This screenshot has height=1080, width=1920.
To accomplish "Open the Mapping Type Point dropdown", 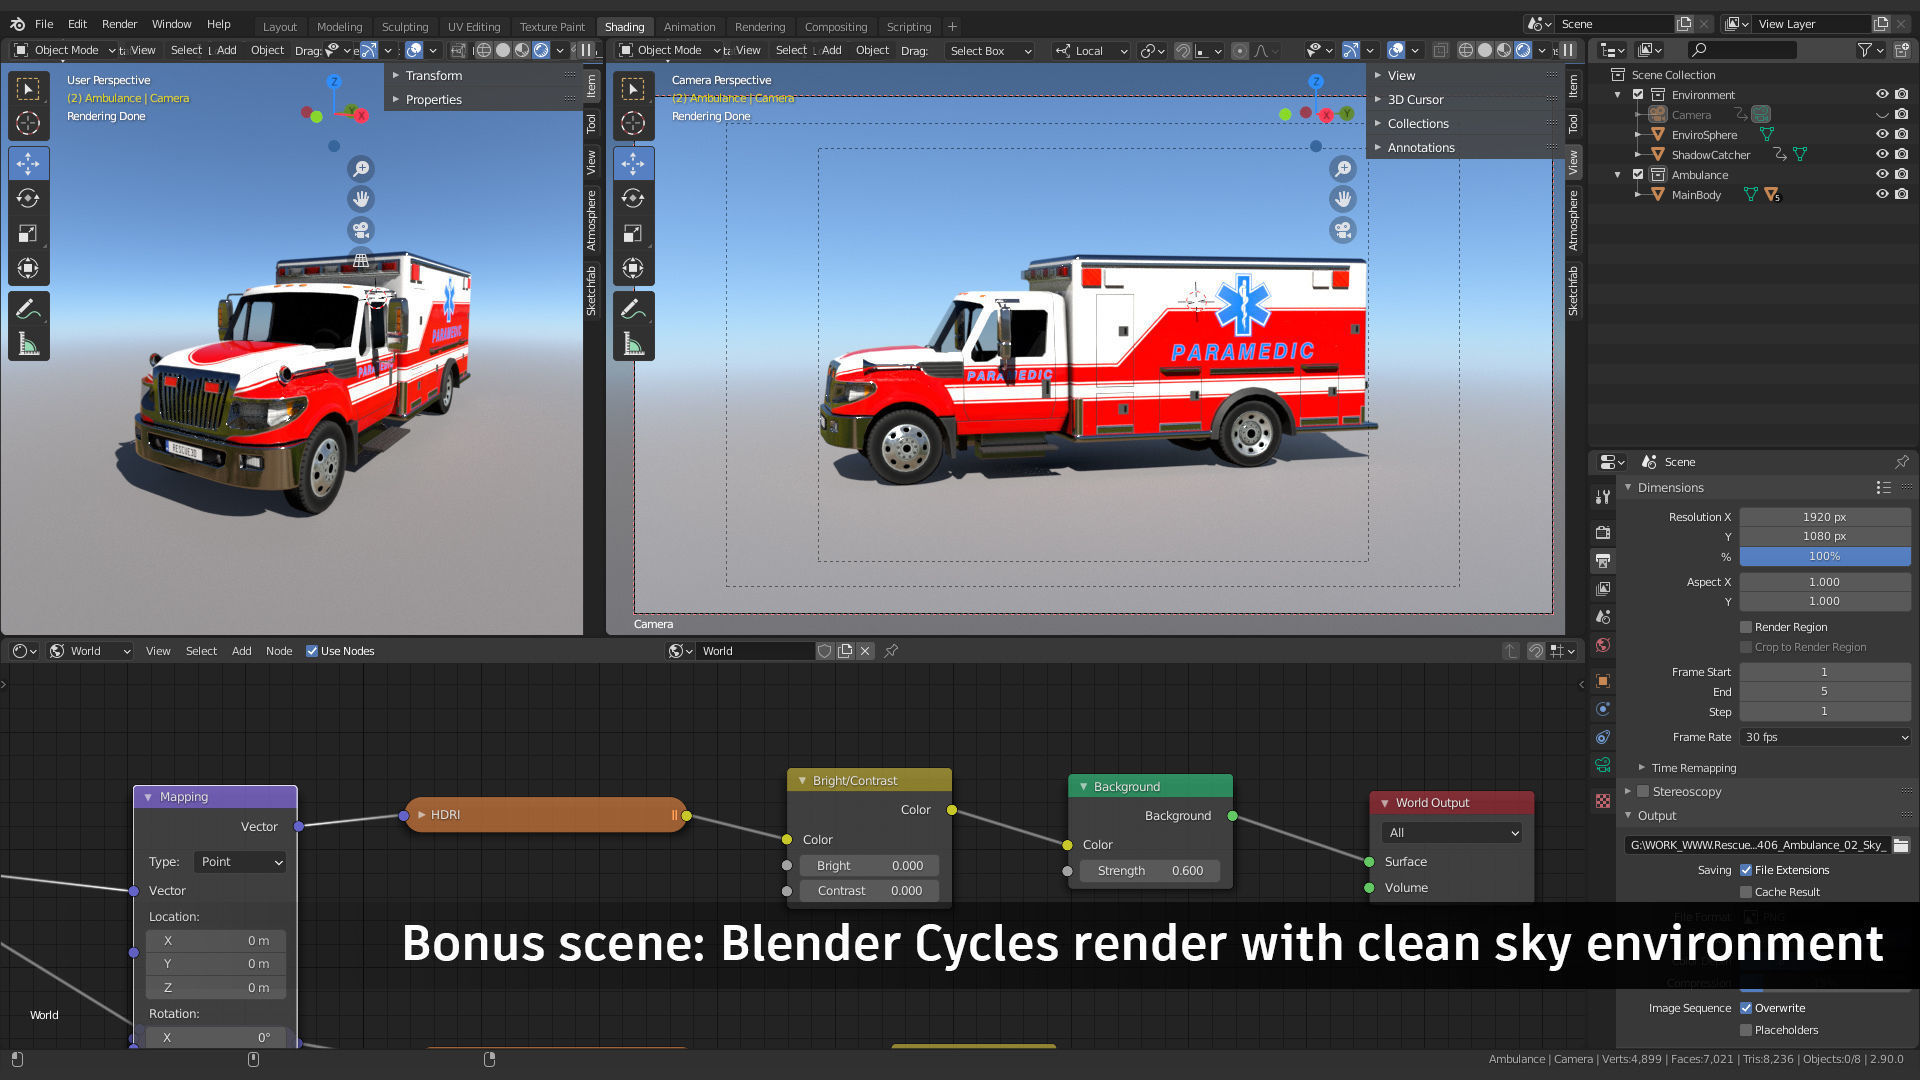I will click(x=240, y=862).
